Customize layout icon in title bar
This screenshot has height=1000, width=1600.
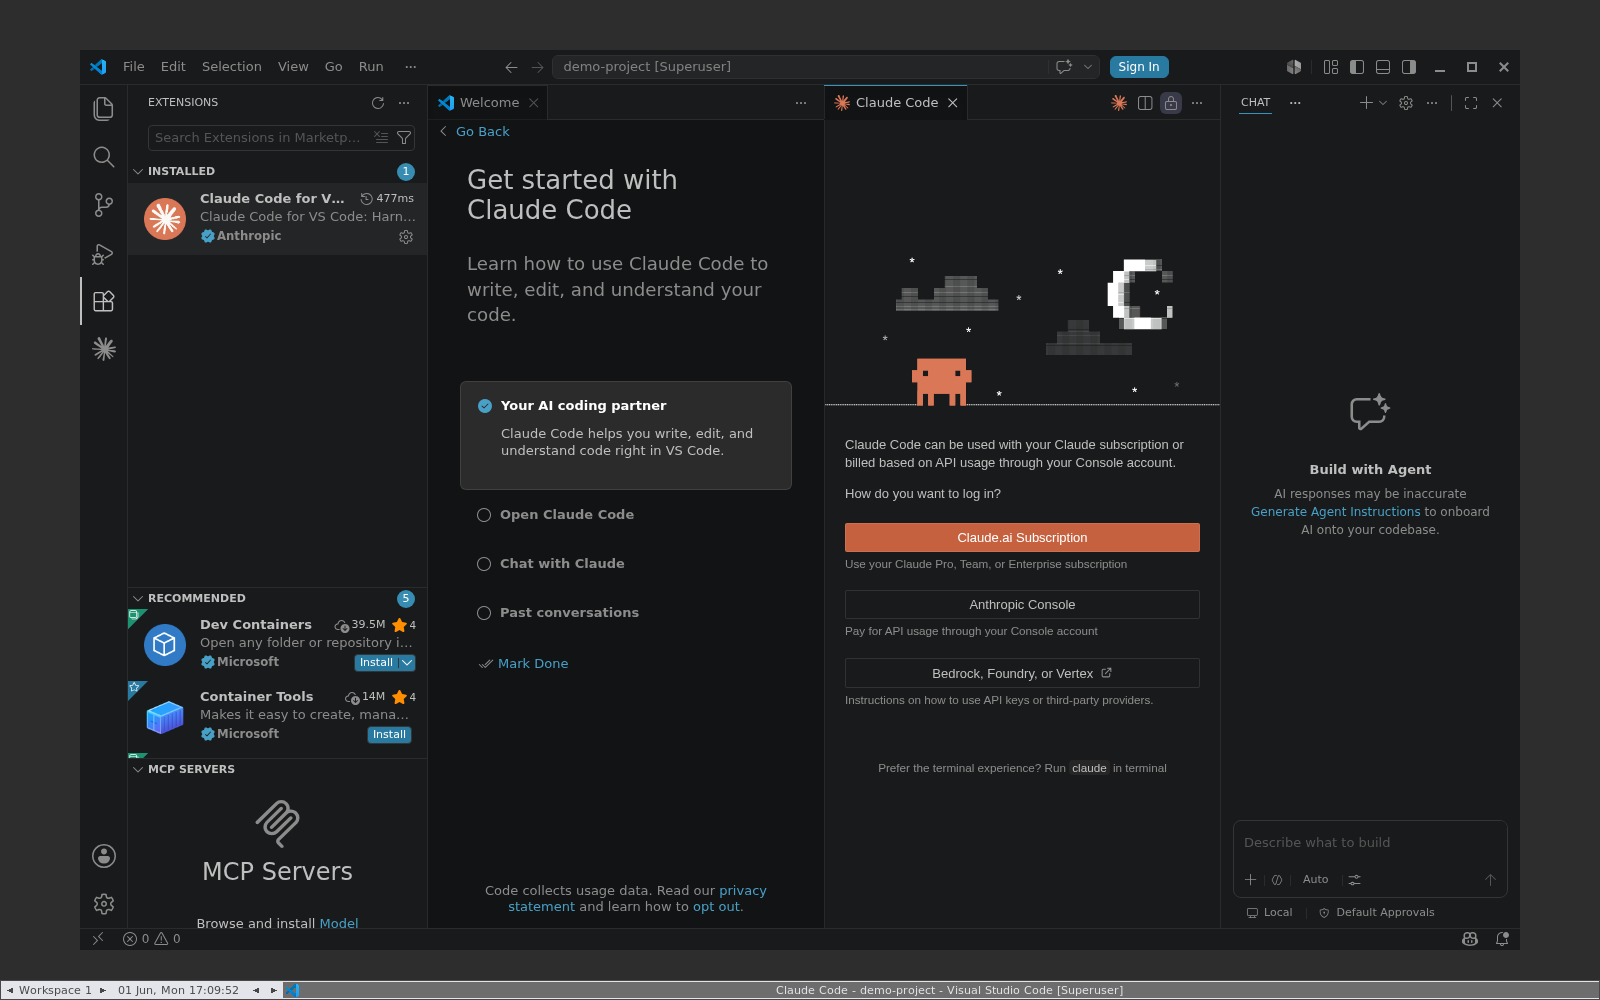[1331, 67]
